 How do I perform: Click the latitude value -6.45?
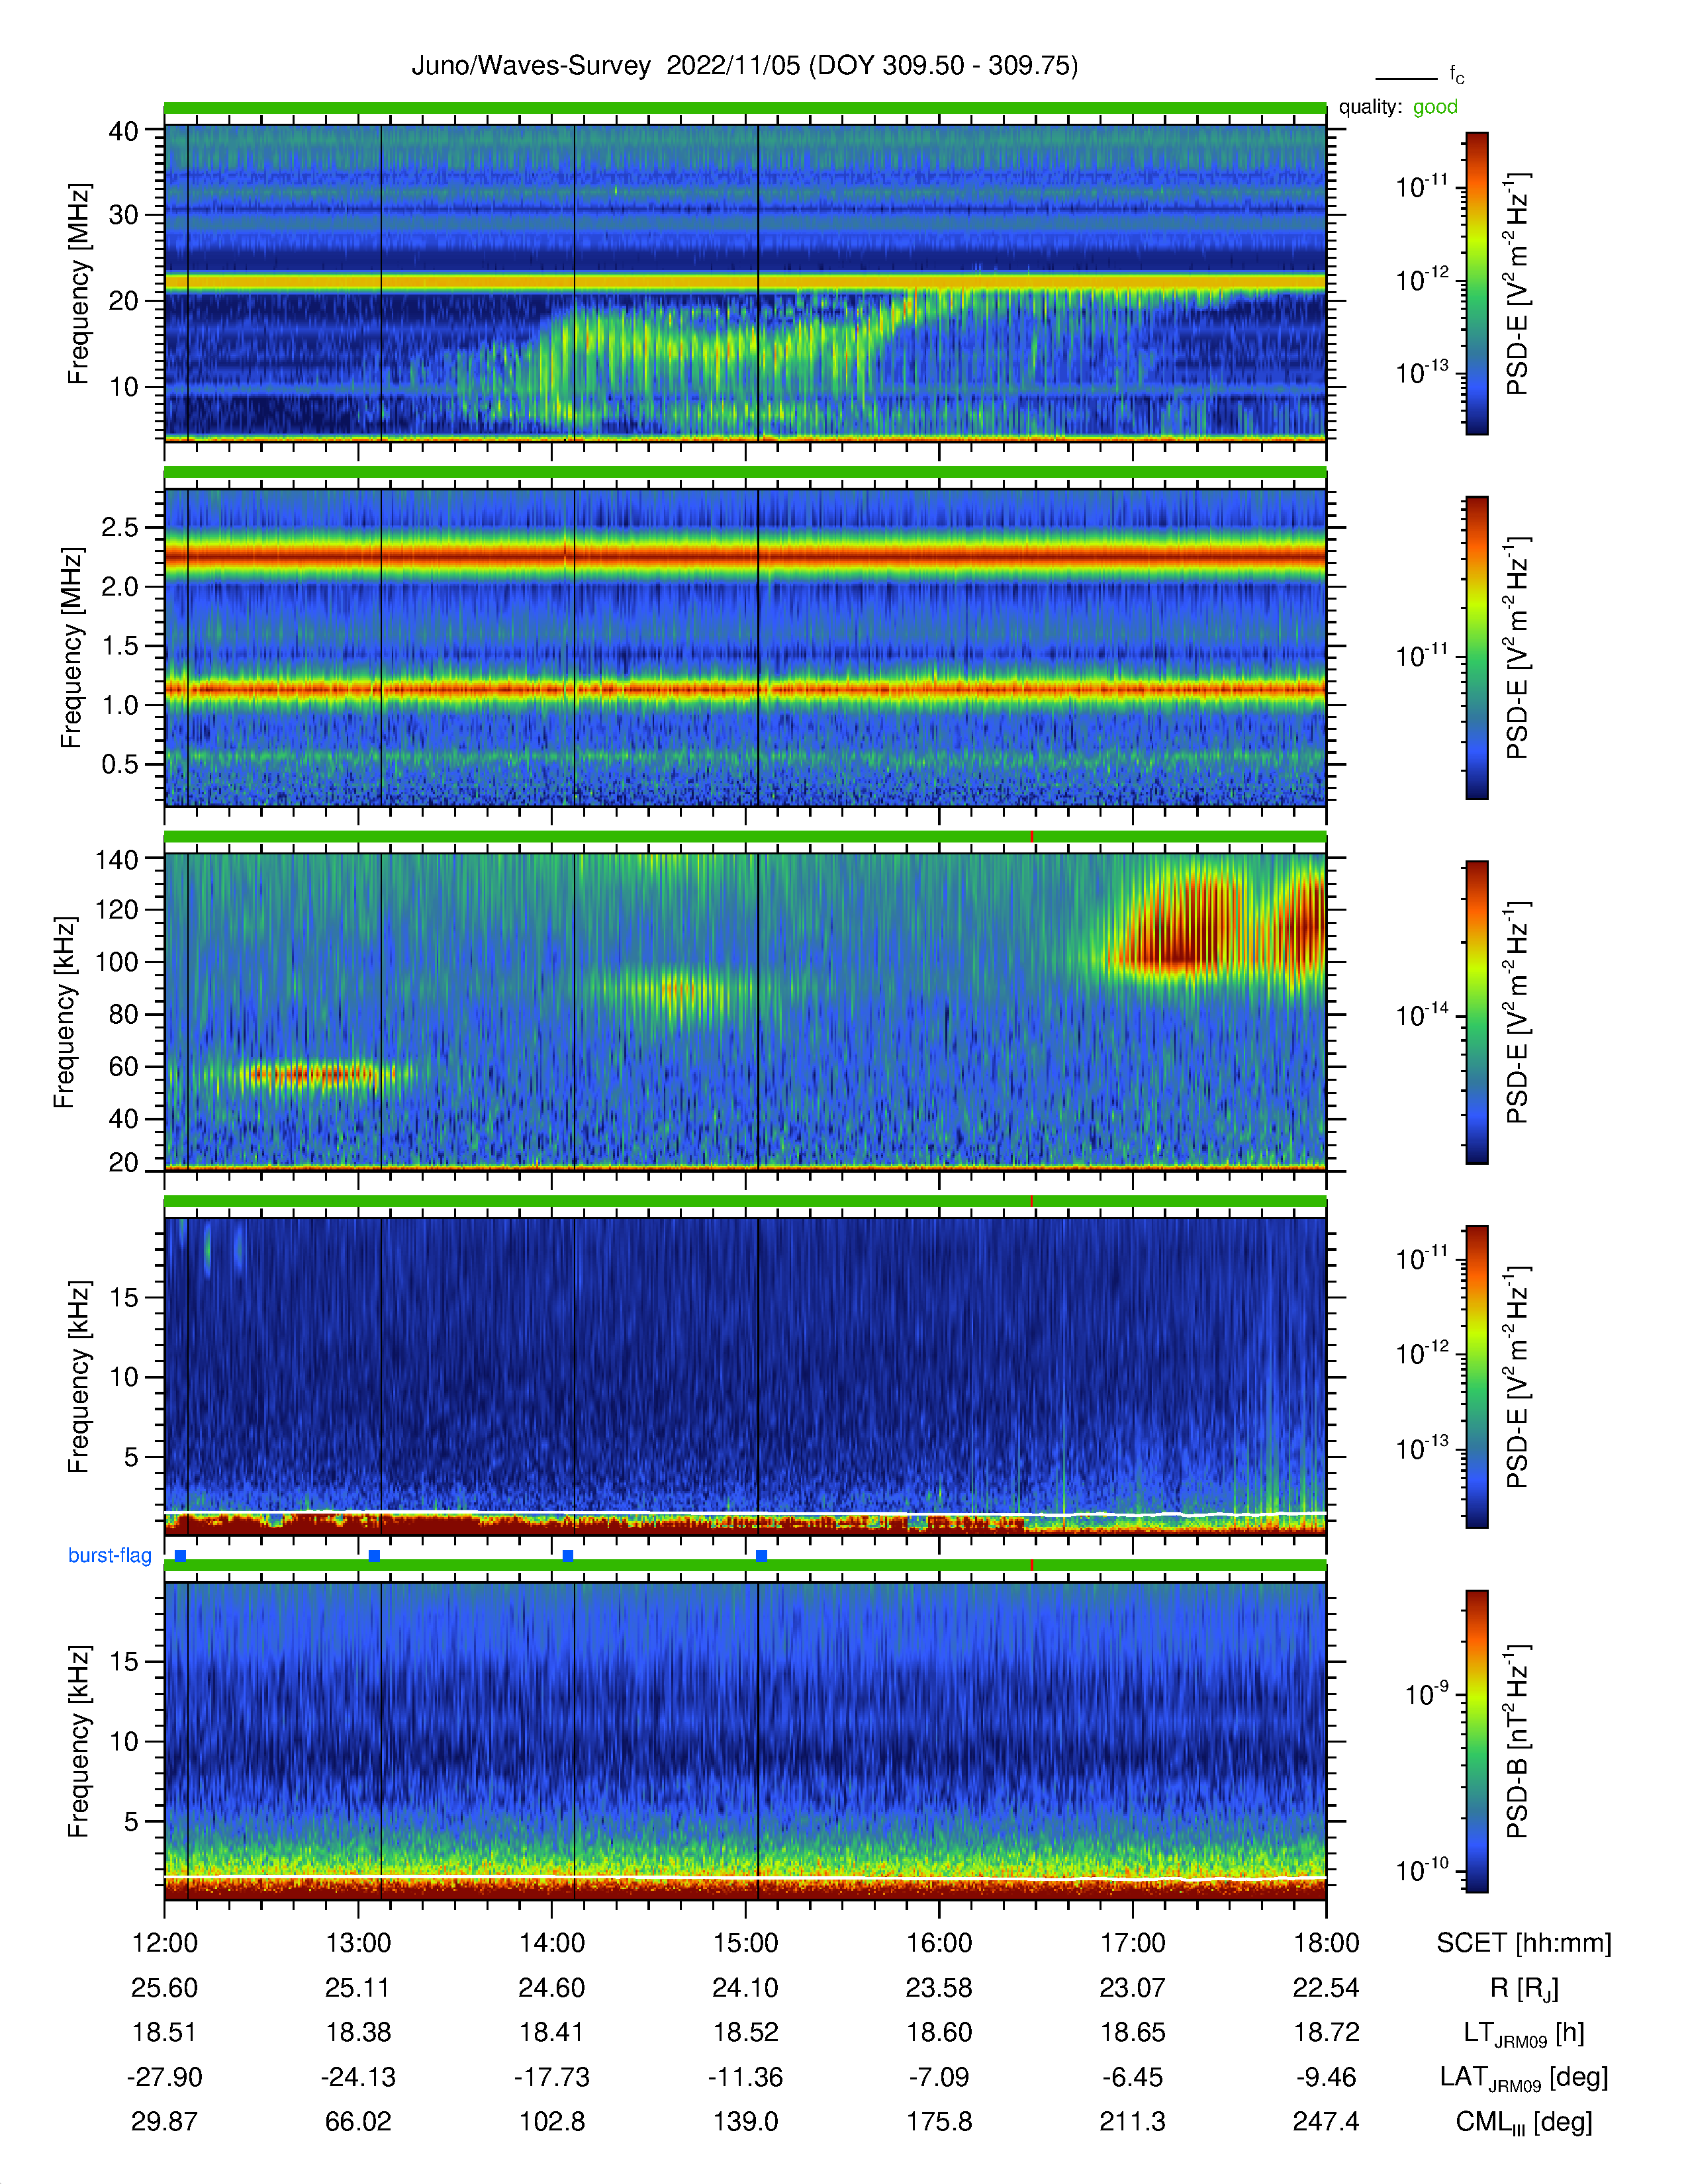[1133, 2077]
